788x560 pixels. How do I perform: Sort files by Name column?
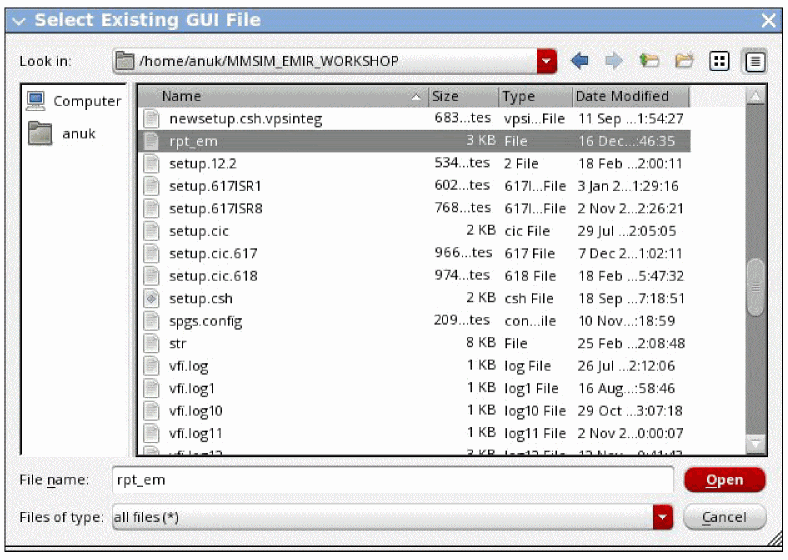(x=280, y=97)
